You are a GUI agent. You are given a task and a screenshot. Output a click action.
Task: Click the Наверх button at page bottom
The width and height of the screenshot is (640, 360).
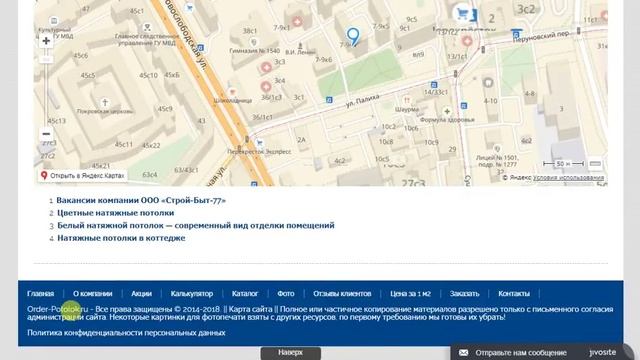pyautogui.click(x=291, y=353)
